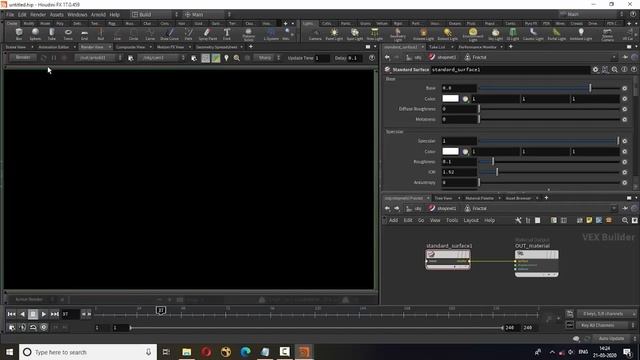Open the Layout menu in network editor
Image resolution: width=640 pixels, height=360 pixels.
pyautogui.click(x=471, y=220)
